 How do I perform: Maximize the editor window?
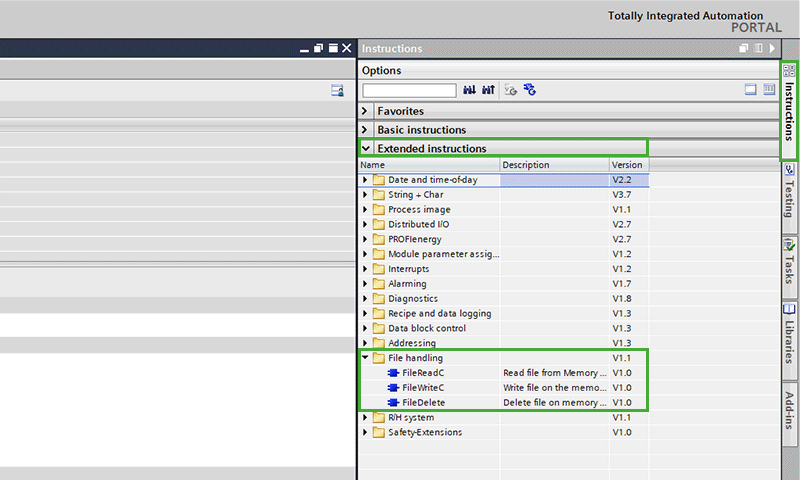pos(333,48)
